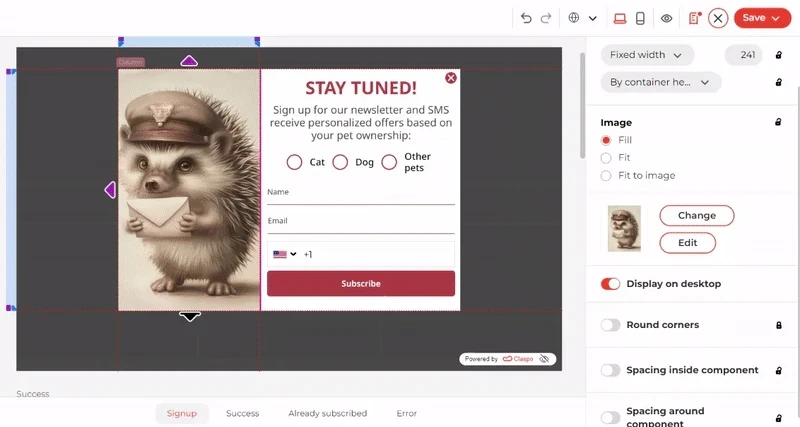800x427 pixels.
Task: Switch to the Error tab
Action: click(407, 413)
